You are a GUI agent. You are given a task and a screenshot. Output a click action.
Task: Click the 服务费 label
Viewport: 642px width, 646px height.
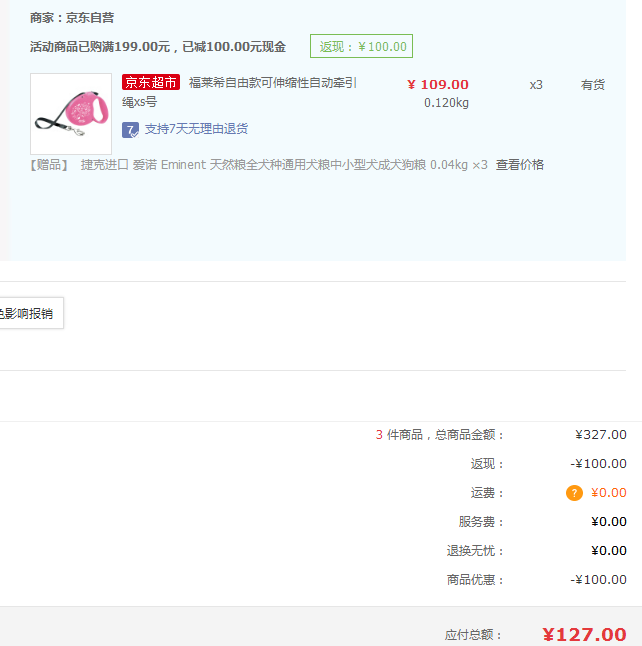[x=481, y=522]
